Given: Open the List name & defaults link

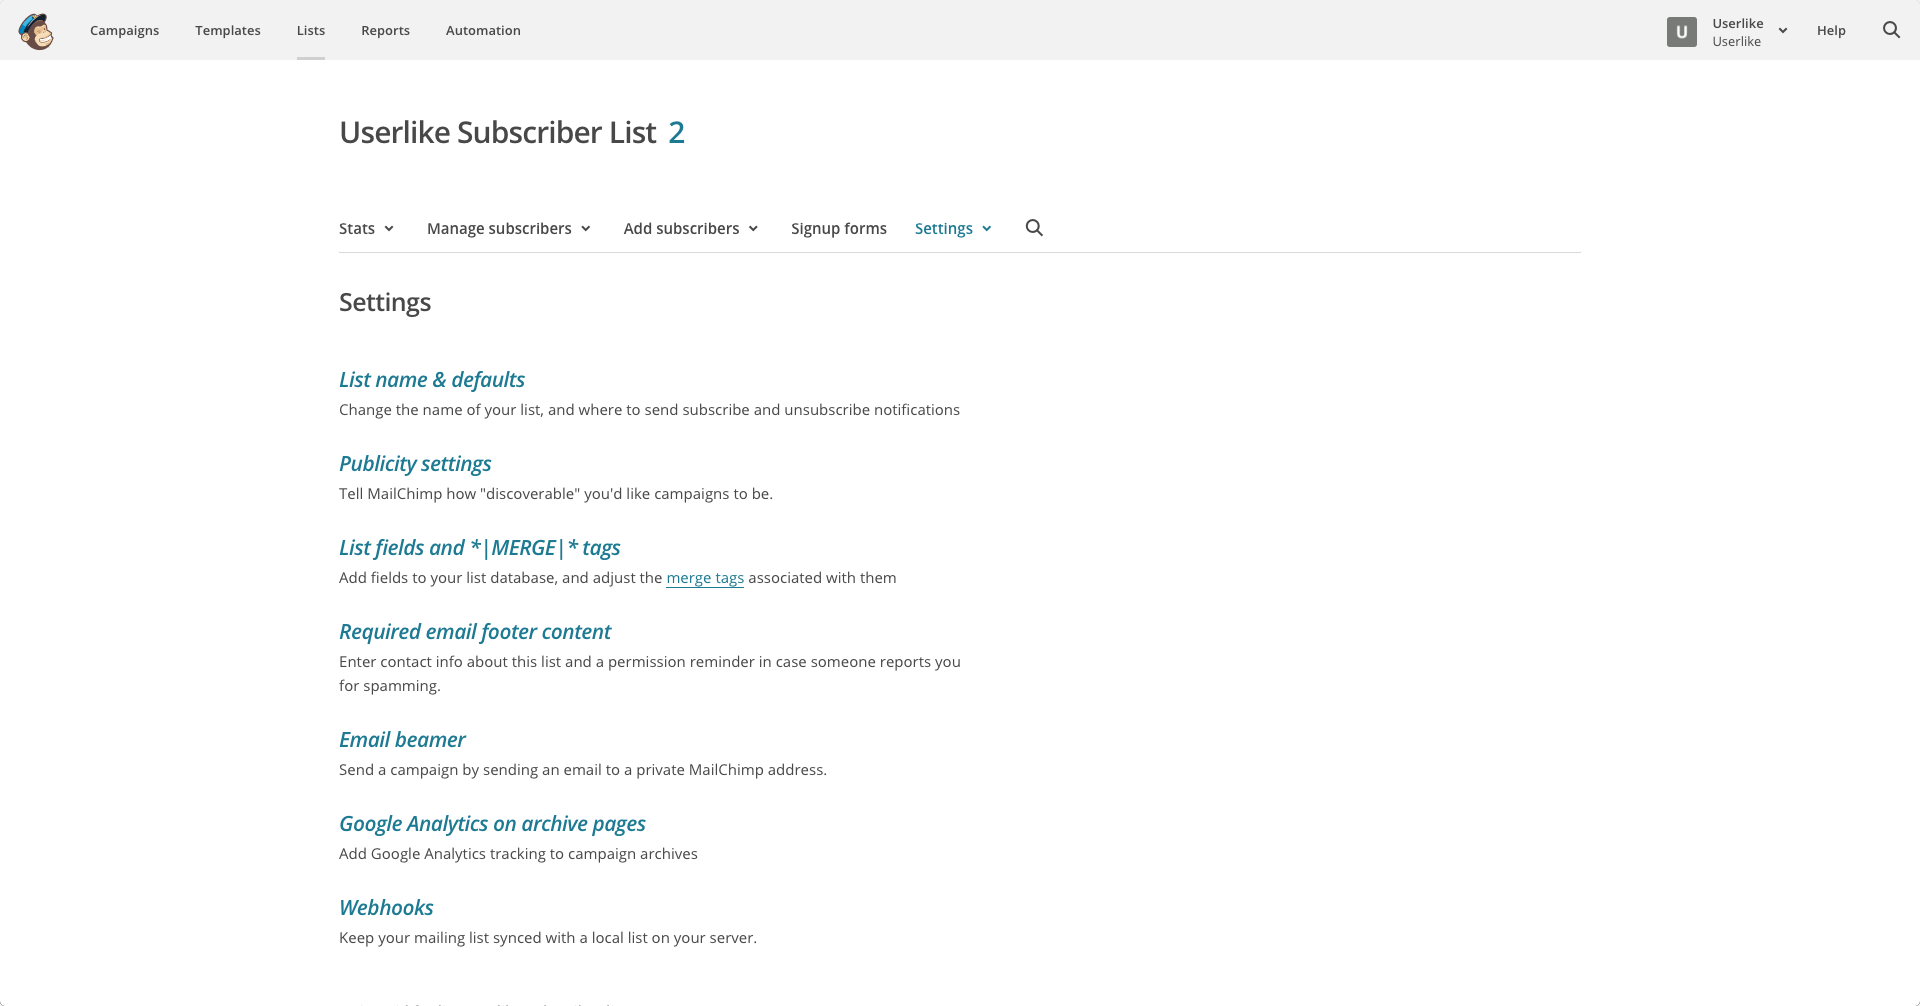Looking at the screenshot, I should coord(431,380).
